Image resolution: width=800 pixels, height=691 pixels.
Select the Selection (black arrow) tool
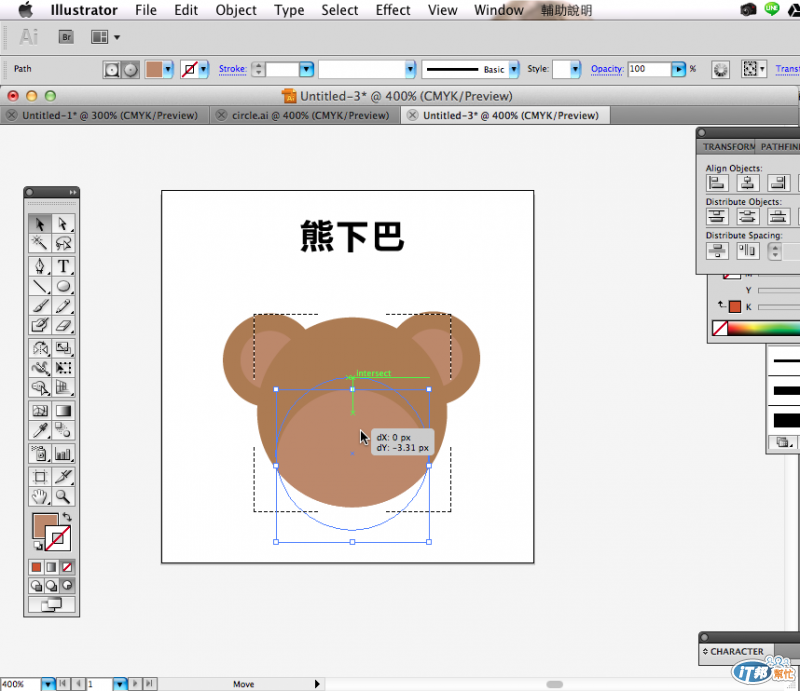(40, 224)
